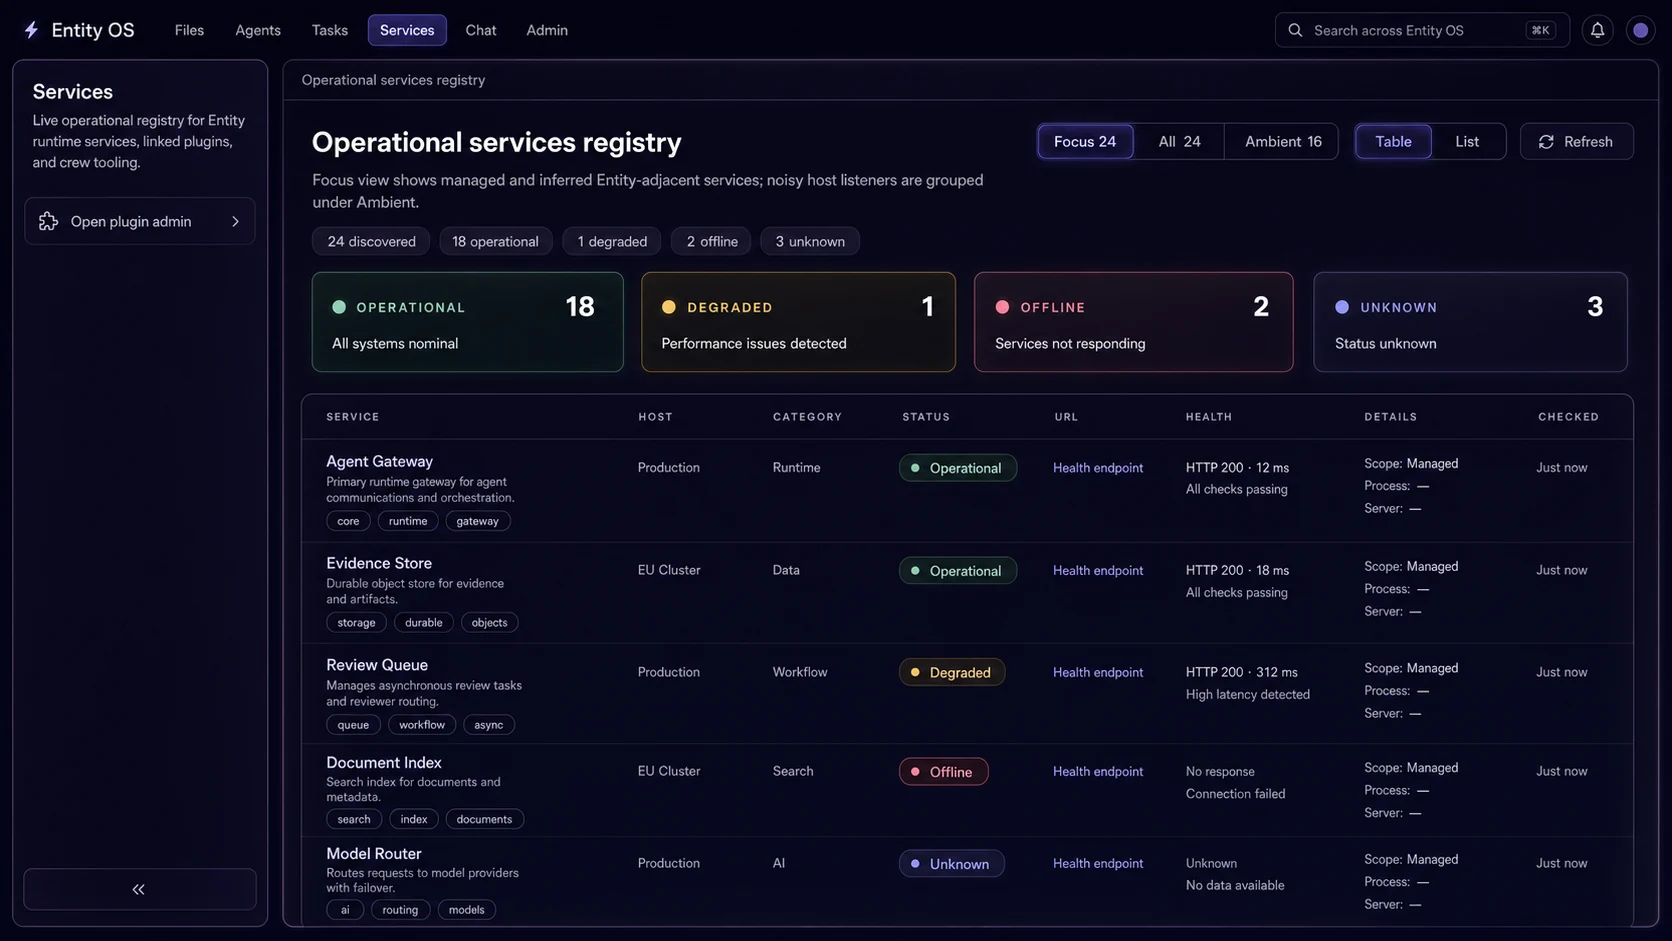Click the yellow Degraded card dot

[669, 307]
